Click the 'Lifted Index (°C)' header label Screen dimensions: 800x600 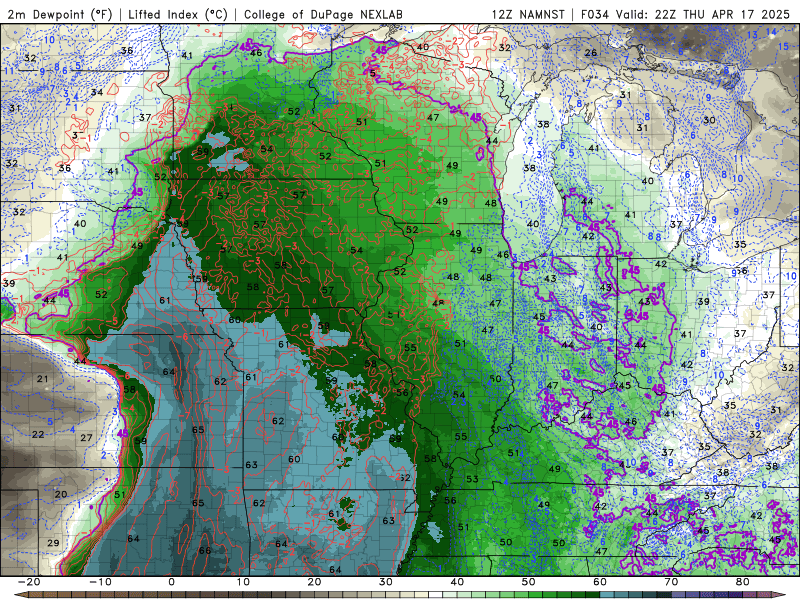click(178, 14)
